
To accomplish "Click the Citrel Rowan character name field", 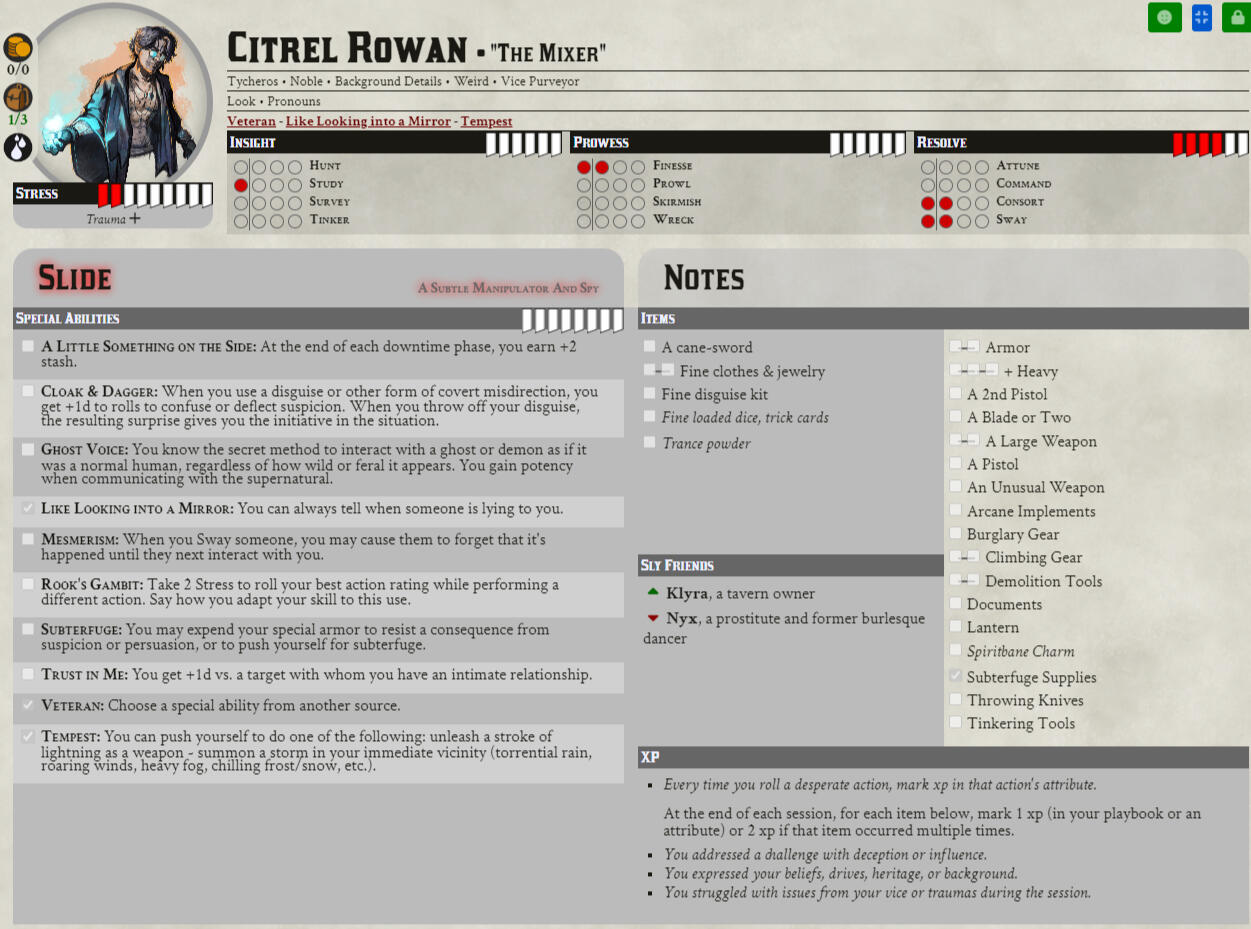I will click(347, 49).
